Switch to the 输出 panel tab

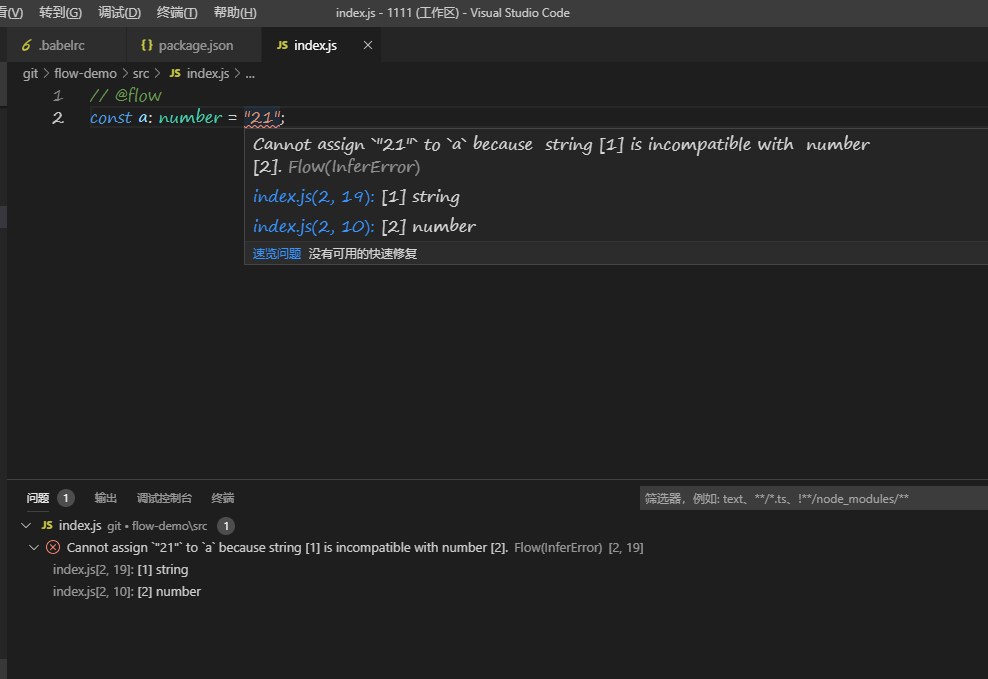click(x=106, y=498)
